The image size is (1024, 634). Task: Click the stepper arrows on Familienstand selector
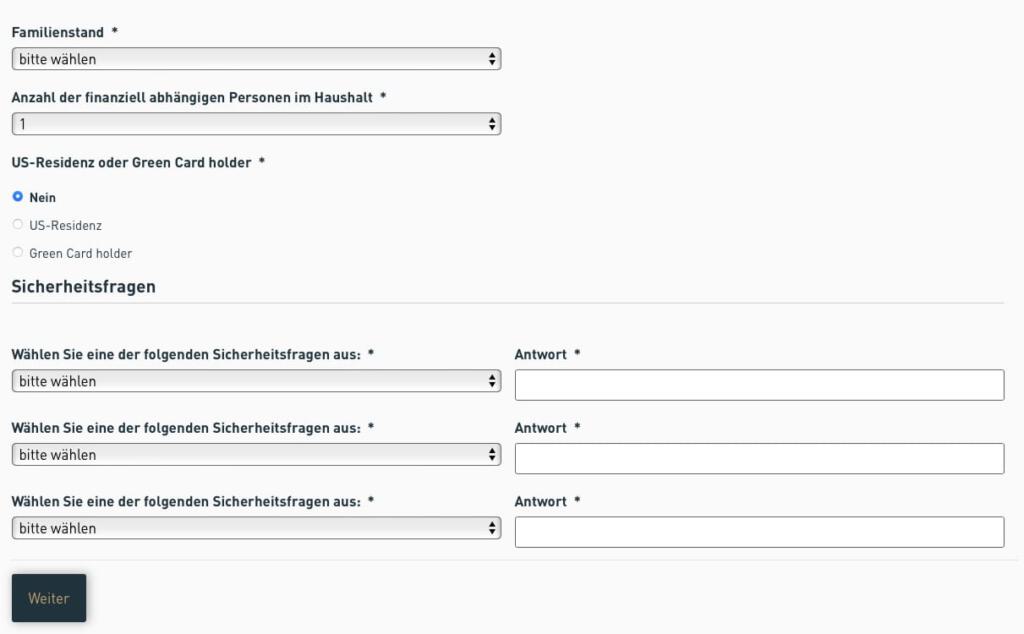click(491, 59)
